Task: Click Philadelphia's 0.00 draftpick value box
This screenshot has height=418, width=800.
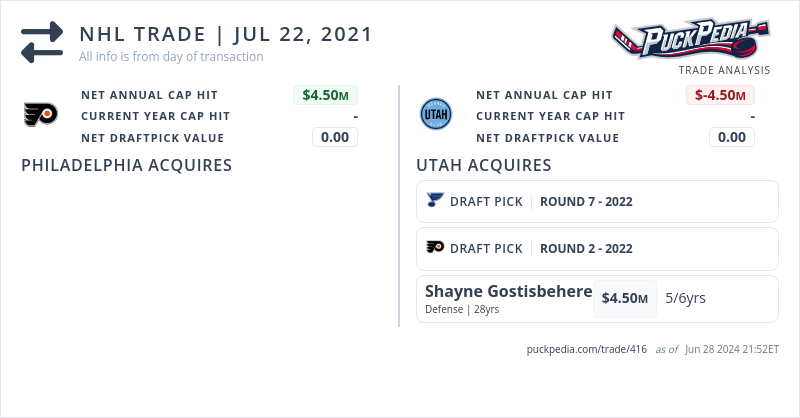Action: [x=334, y=137]
